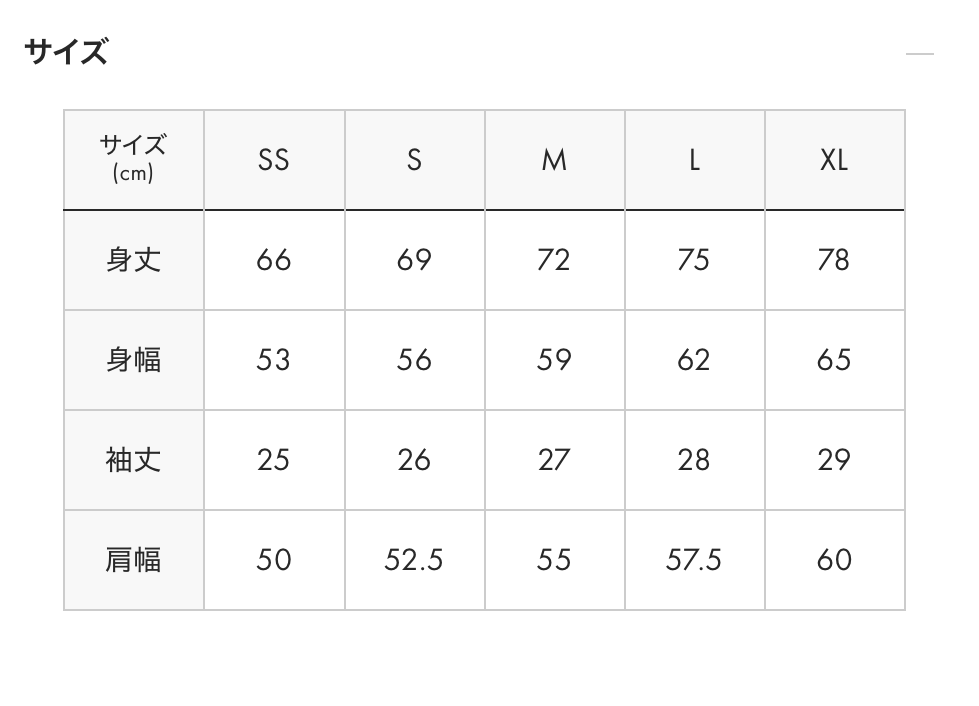
Task: Select the XL column header
Action: 834,160
